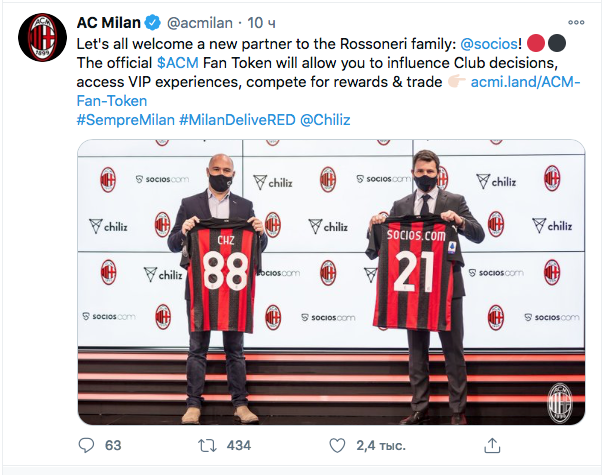Reply to the AC Milan tweet

point(85,444)
